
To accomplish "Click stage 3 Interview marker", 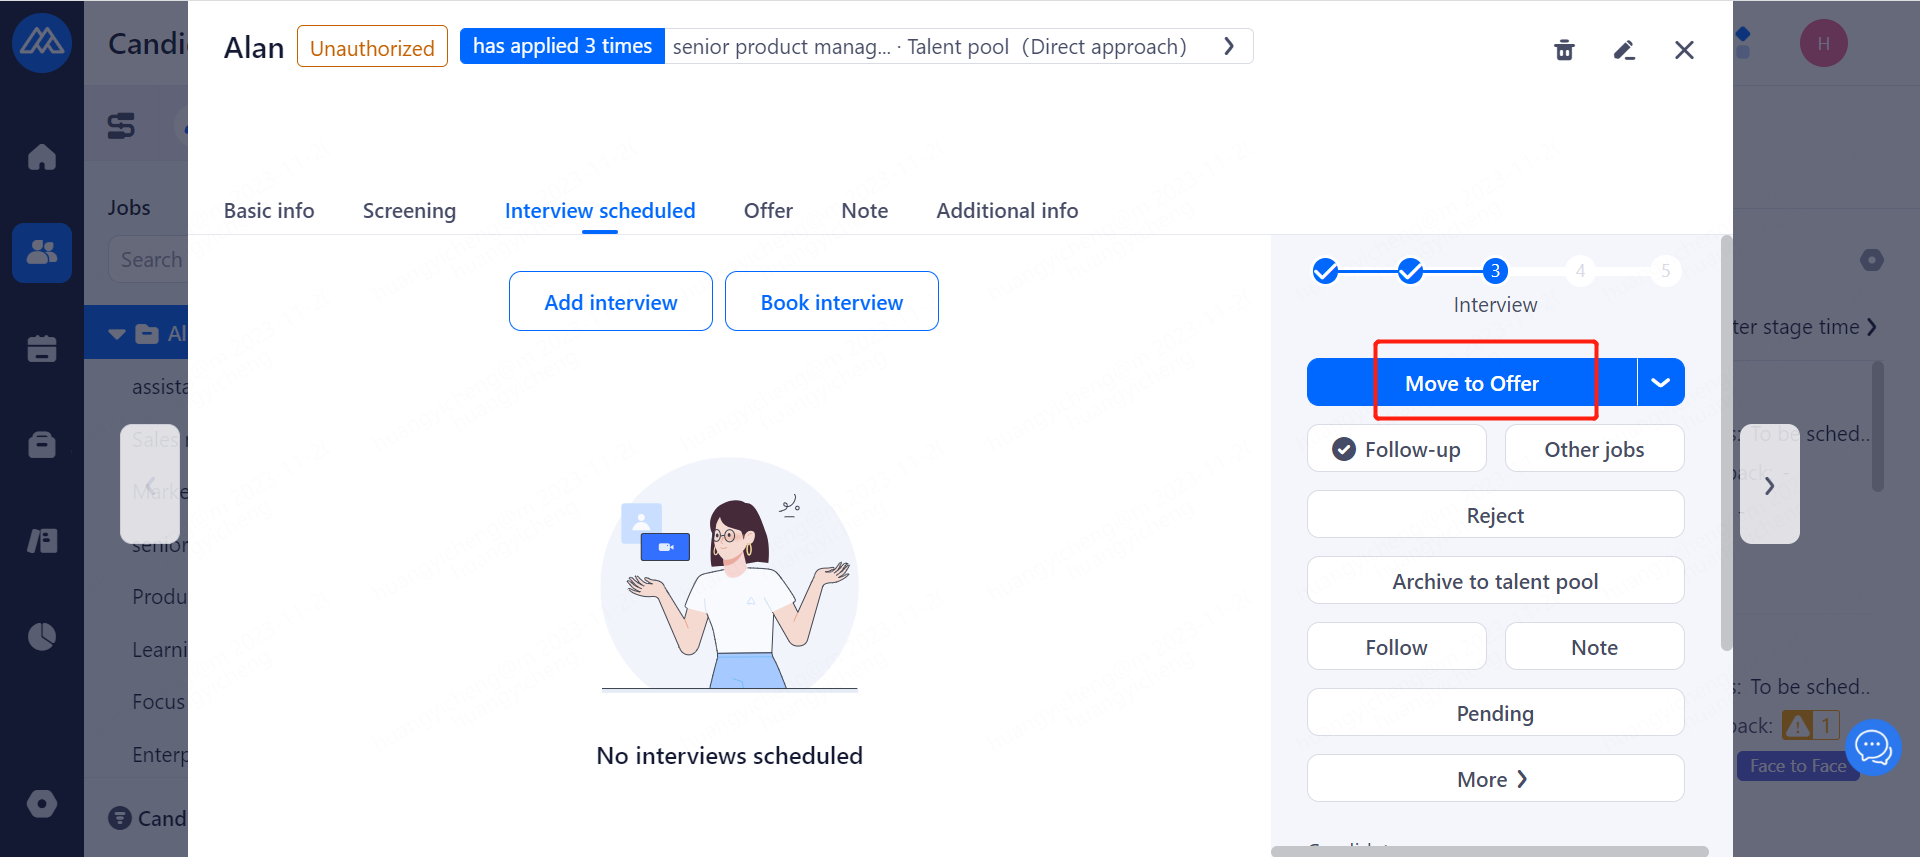I will coord(1495,271).
